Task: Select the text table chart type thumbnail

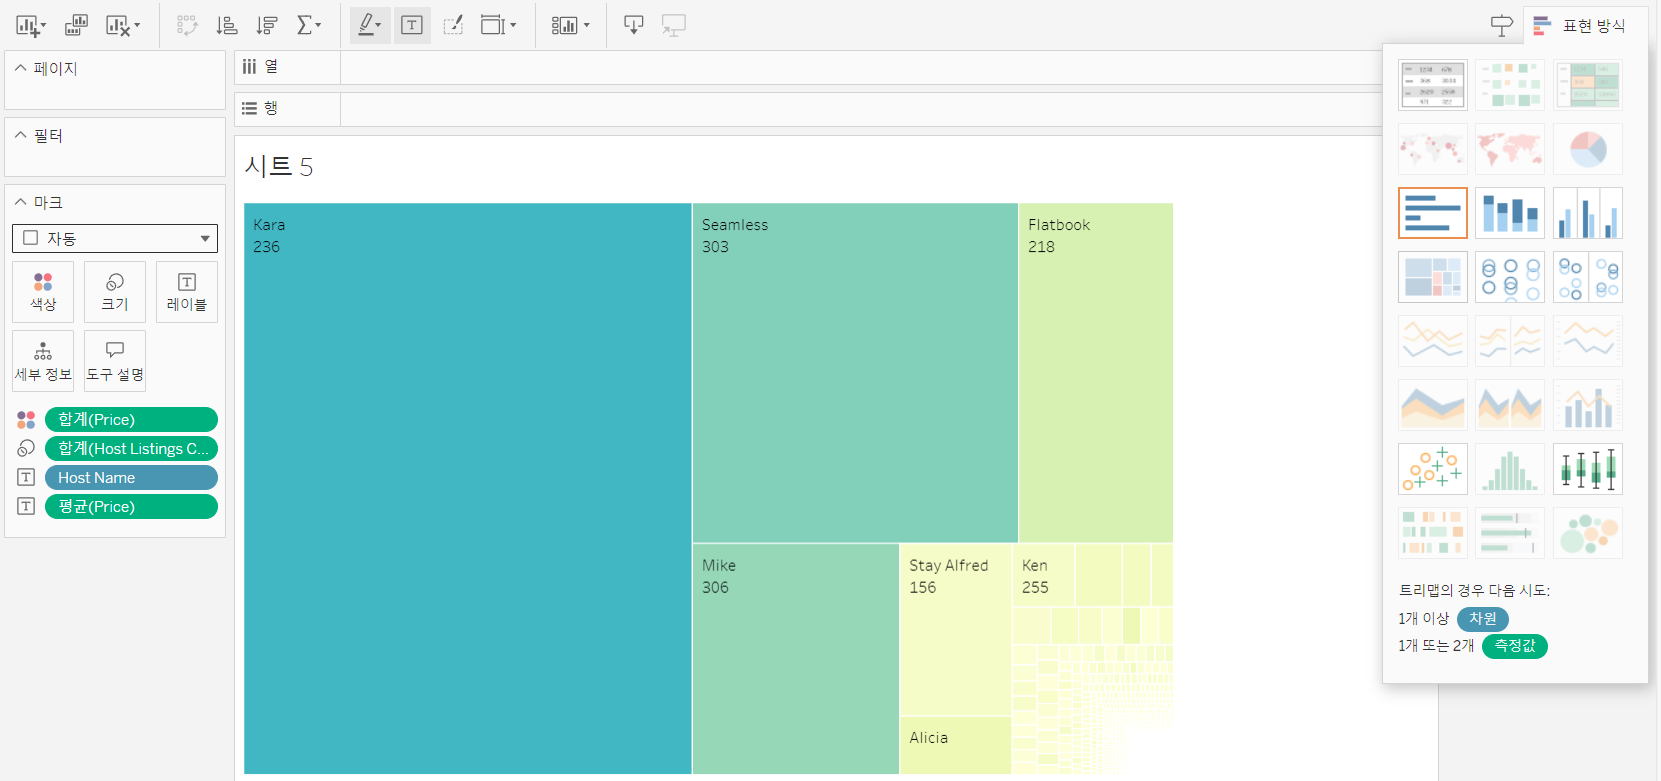Action: [1433, 85]
